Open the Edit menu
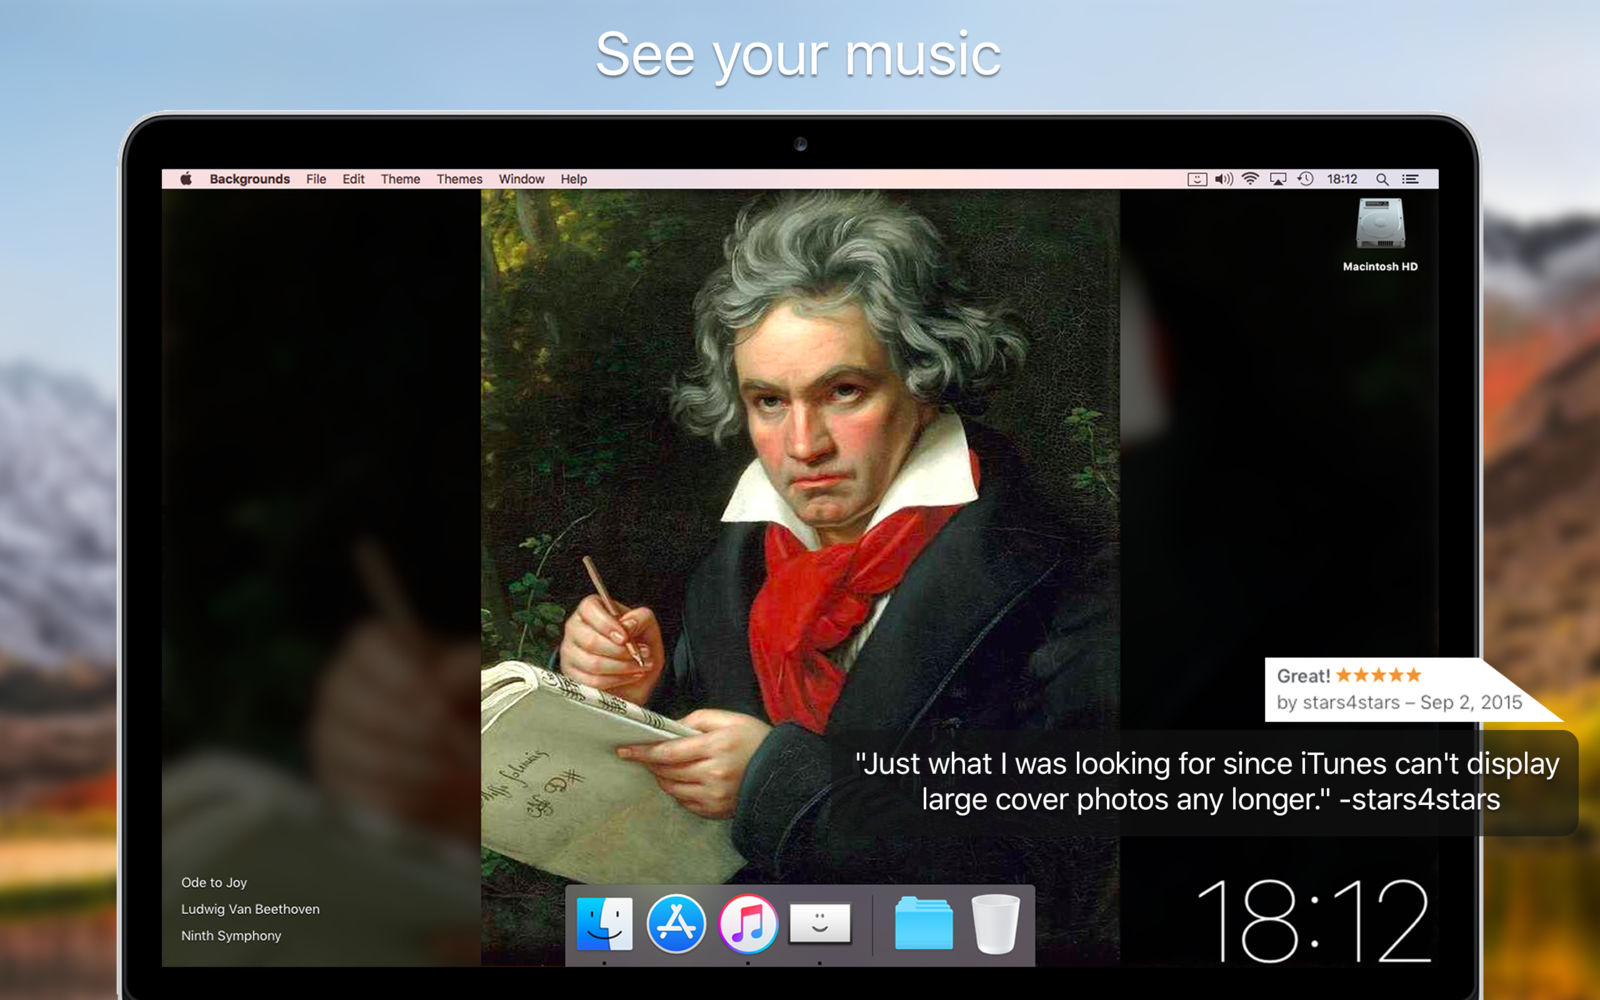The height and width of the screenshot is (1000, 1600). click(x=353, y=179)
